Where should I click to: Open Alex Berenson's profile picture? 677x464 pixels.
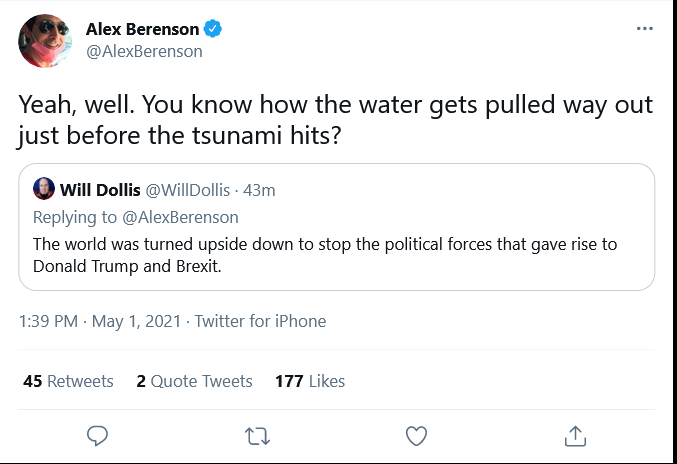click(x=45, y=41)
